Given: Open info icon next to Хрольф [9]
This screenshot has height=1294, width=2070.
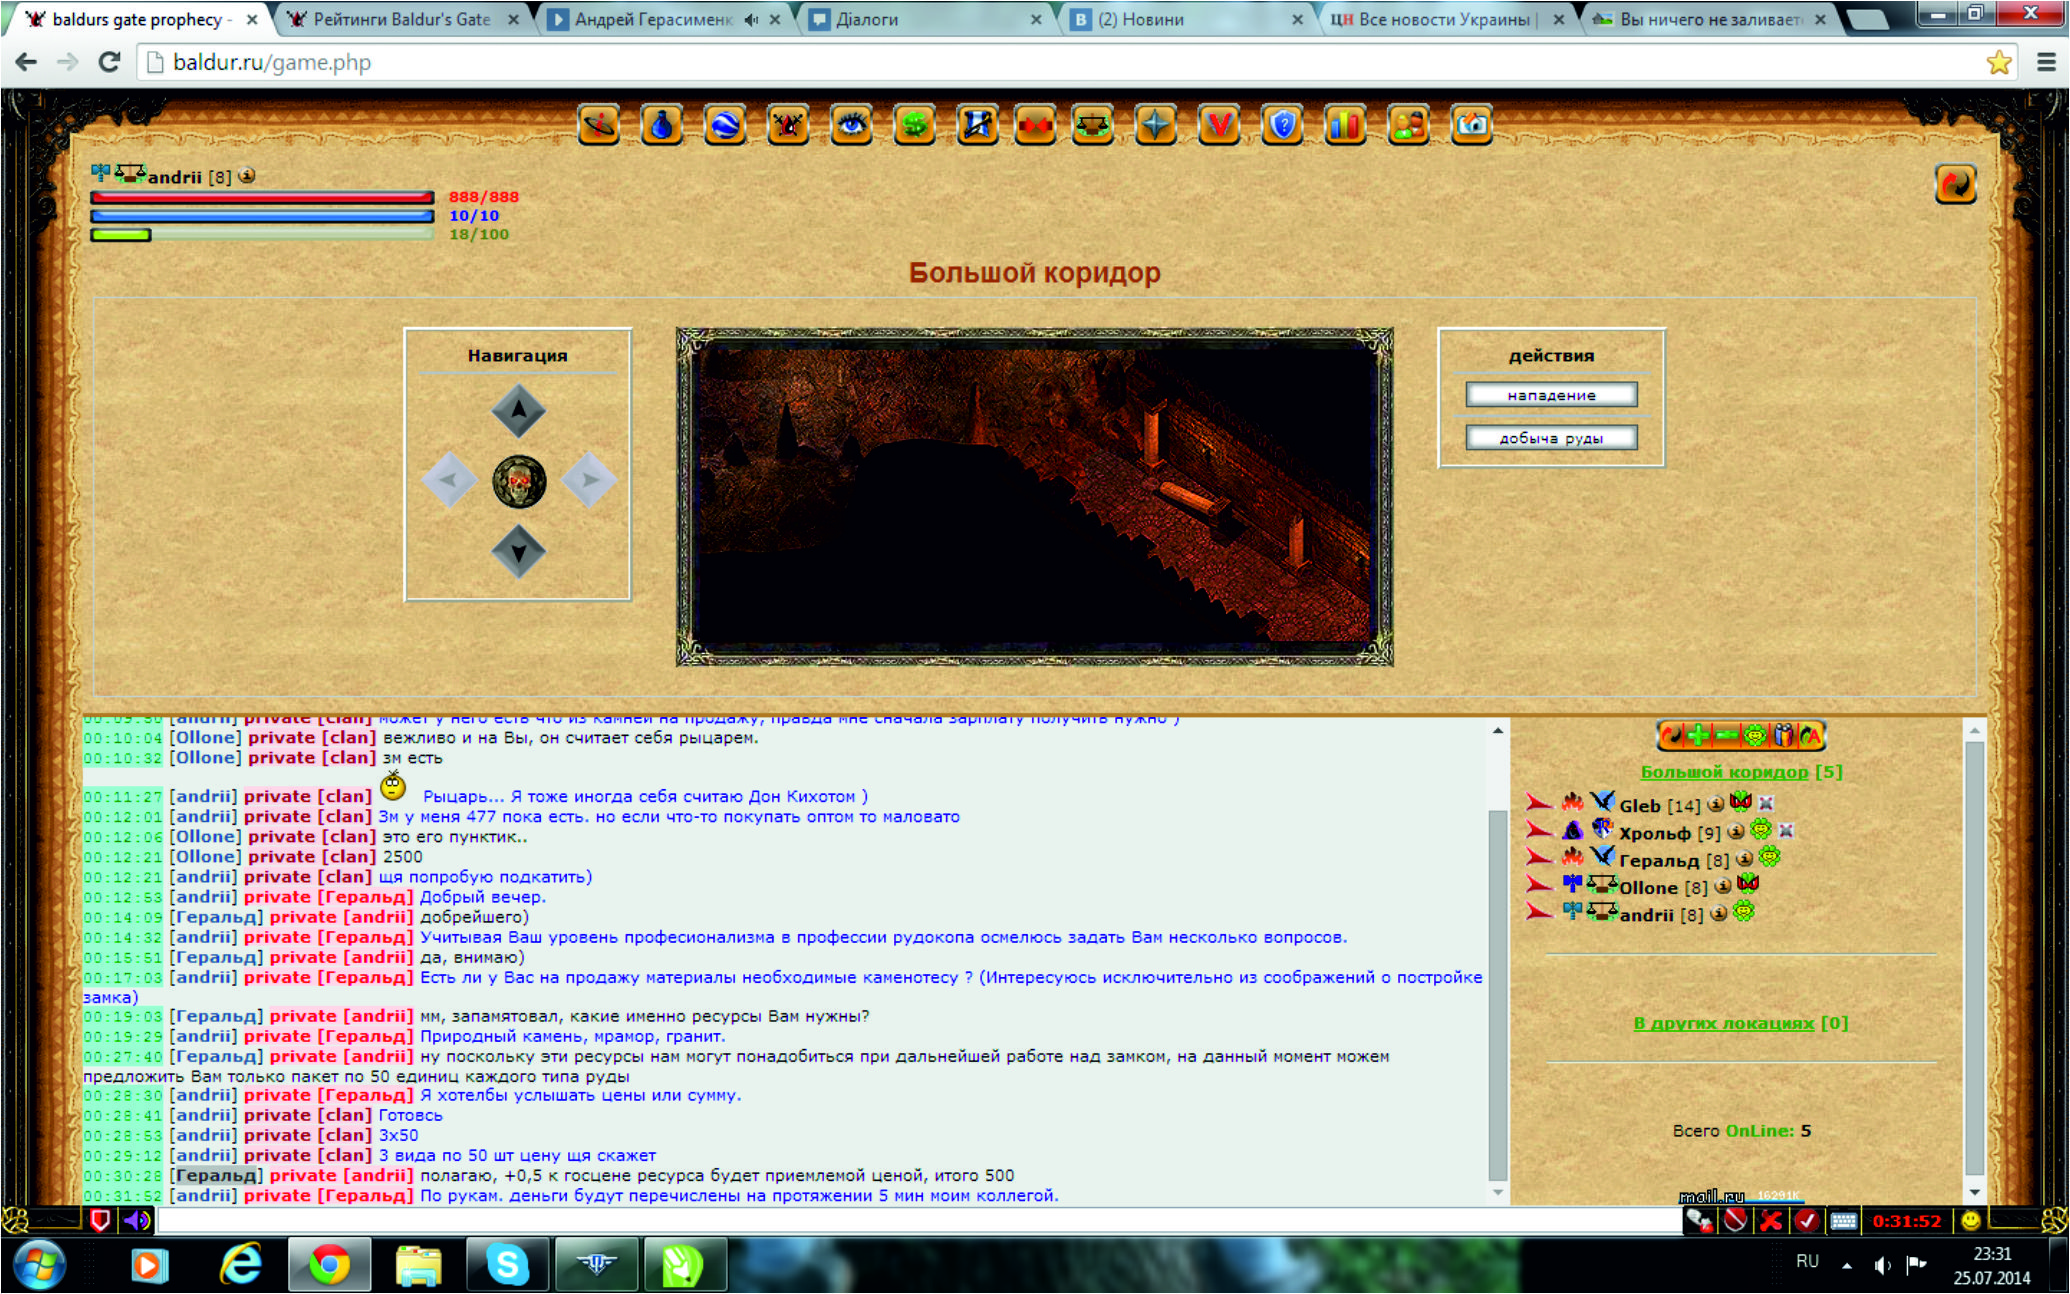Looking at the screenshot, I should (x=1735, y=831).
